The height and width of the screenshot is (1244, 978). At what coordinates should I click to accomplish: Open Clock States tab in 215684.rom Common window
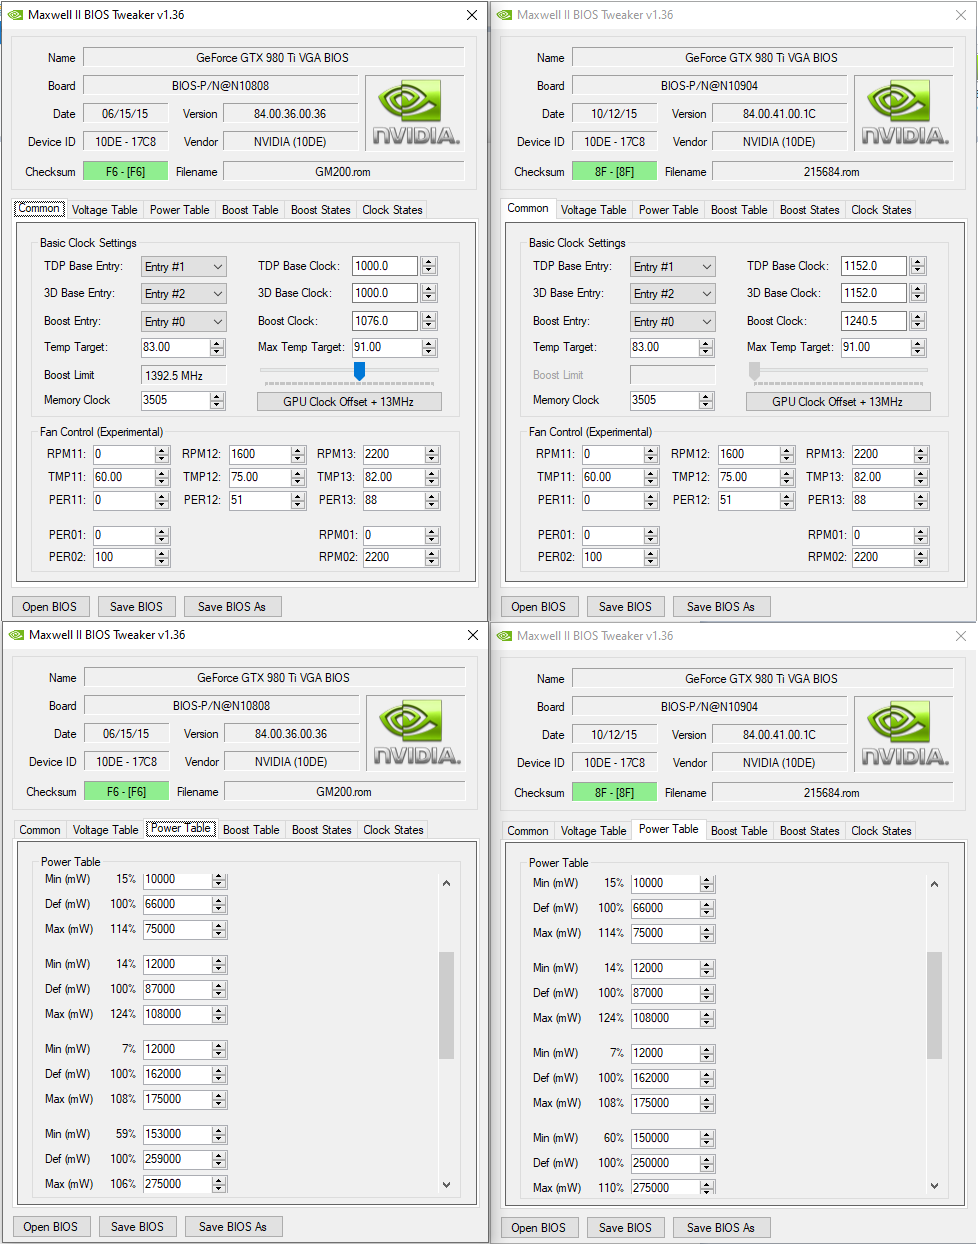881,210
